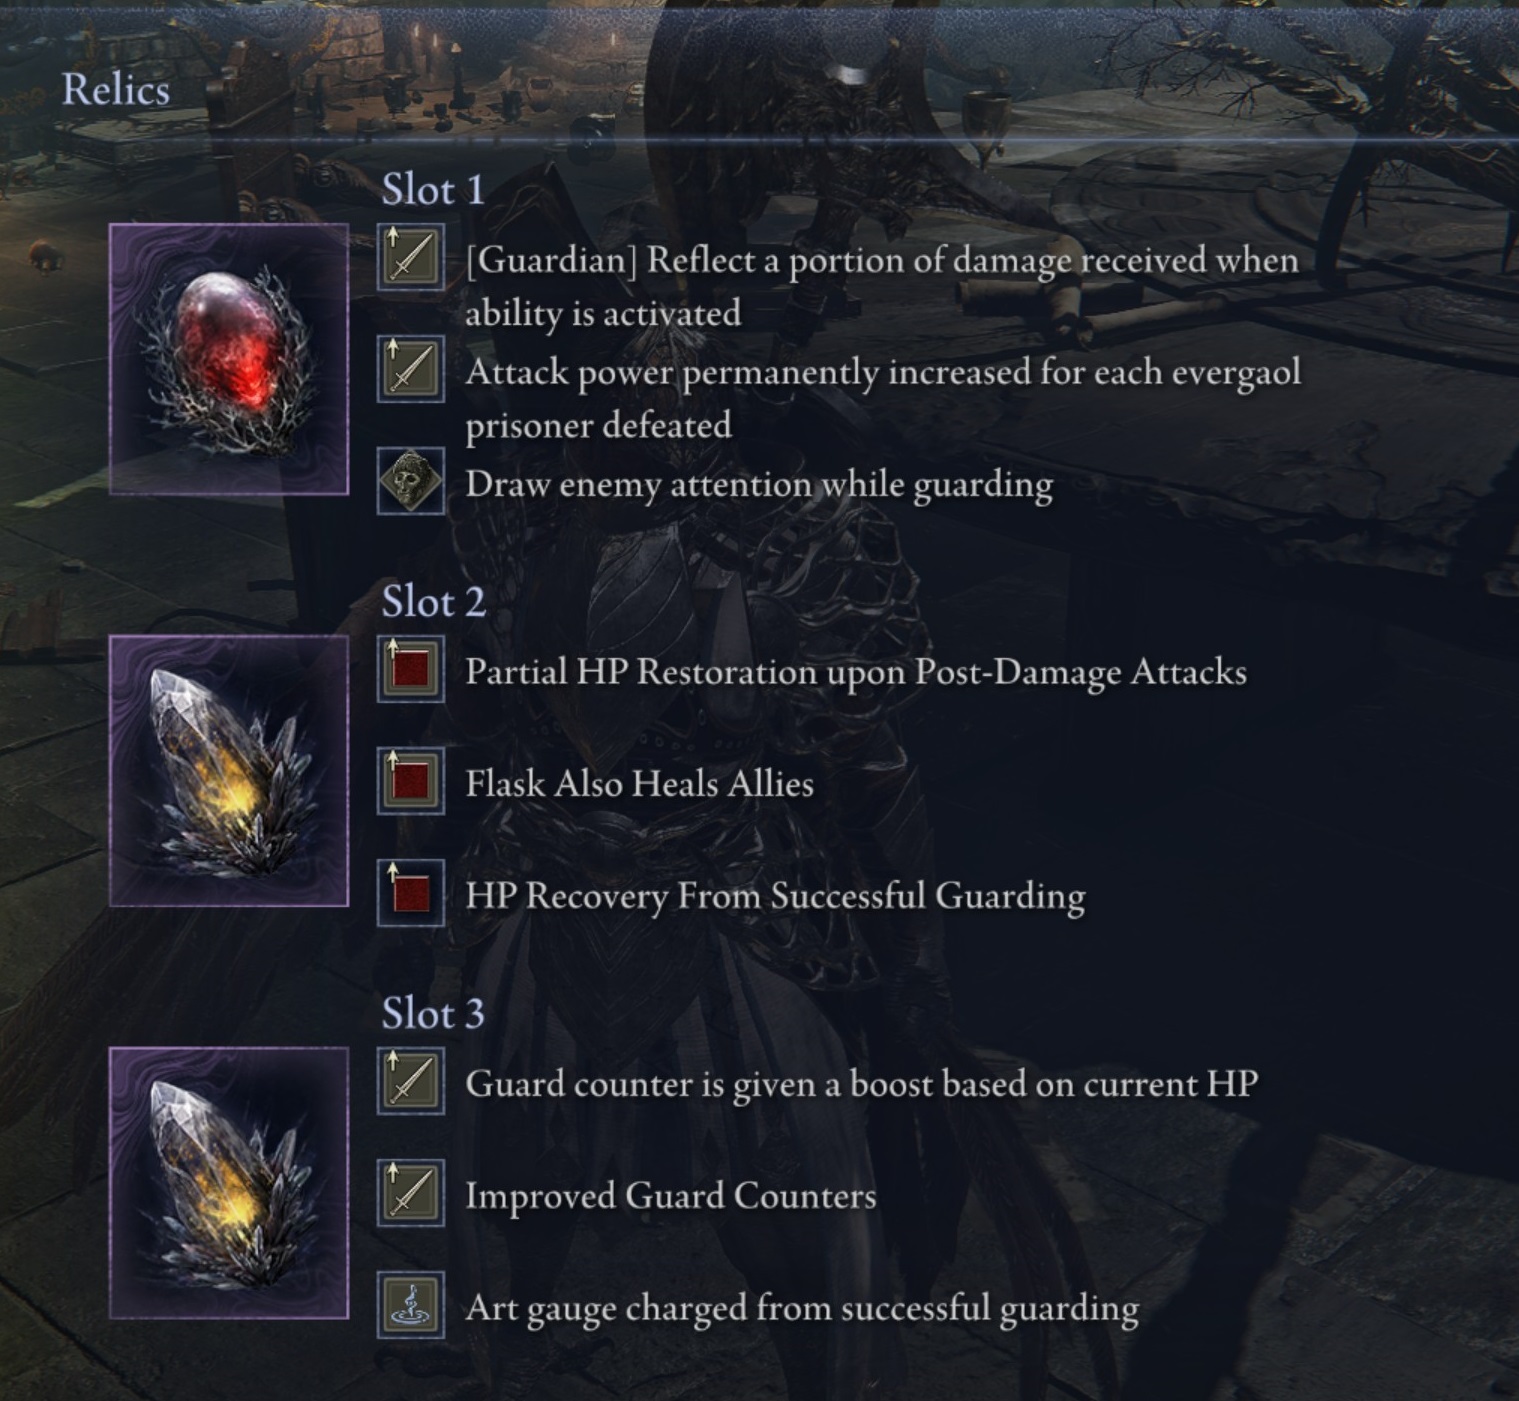Screen dimensions: 1519x1401
Task: Select the crystal relic thumbnail in Slot 2
Action: [229, 771]
